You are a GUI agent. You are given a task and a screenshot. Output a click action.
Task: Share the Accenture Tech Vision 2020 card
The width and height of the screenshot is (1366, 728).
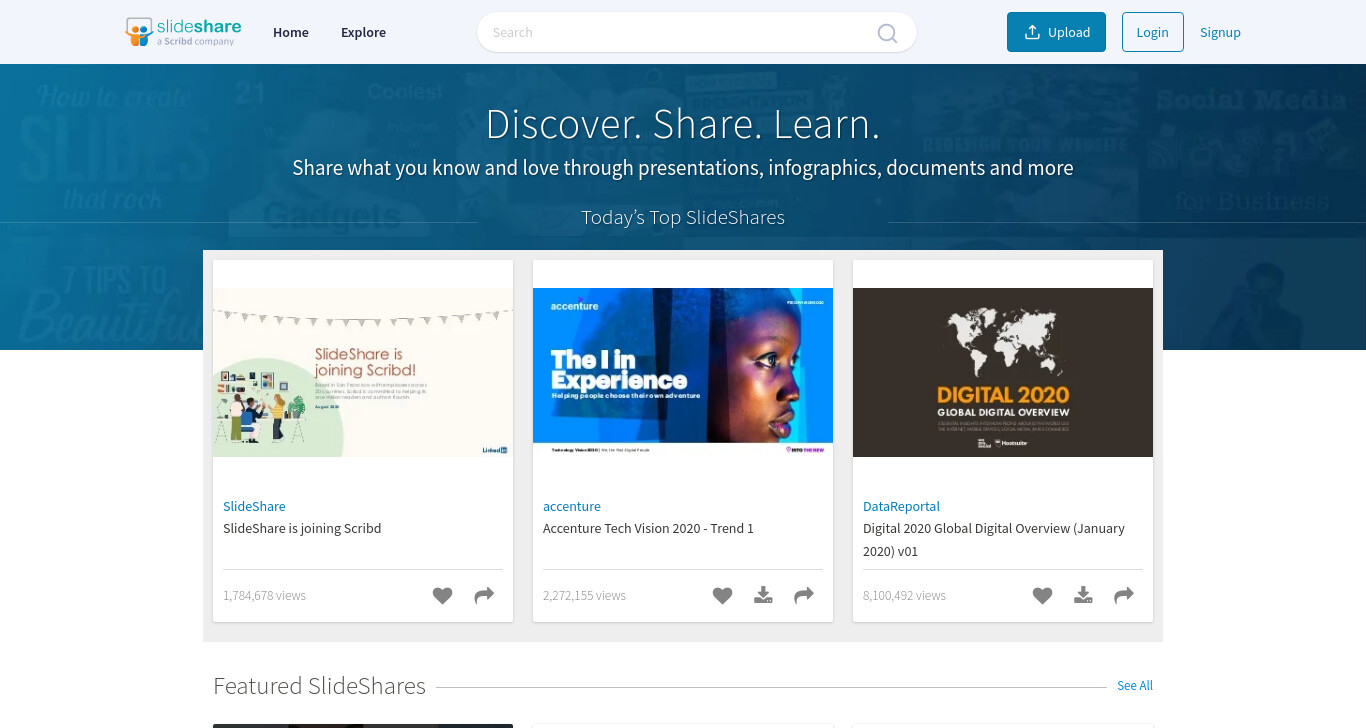804,596
